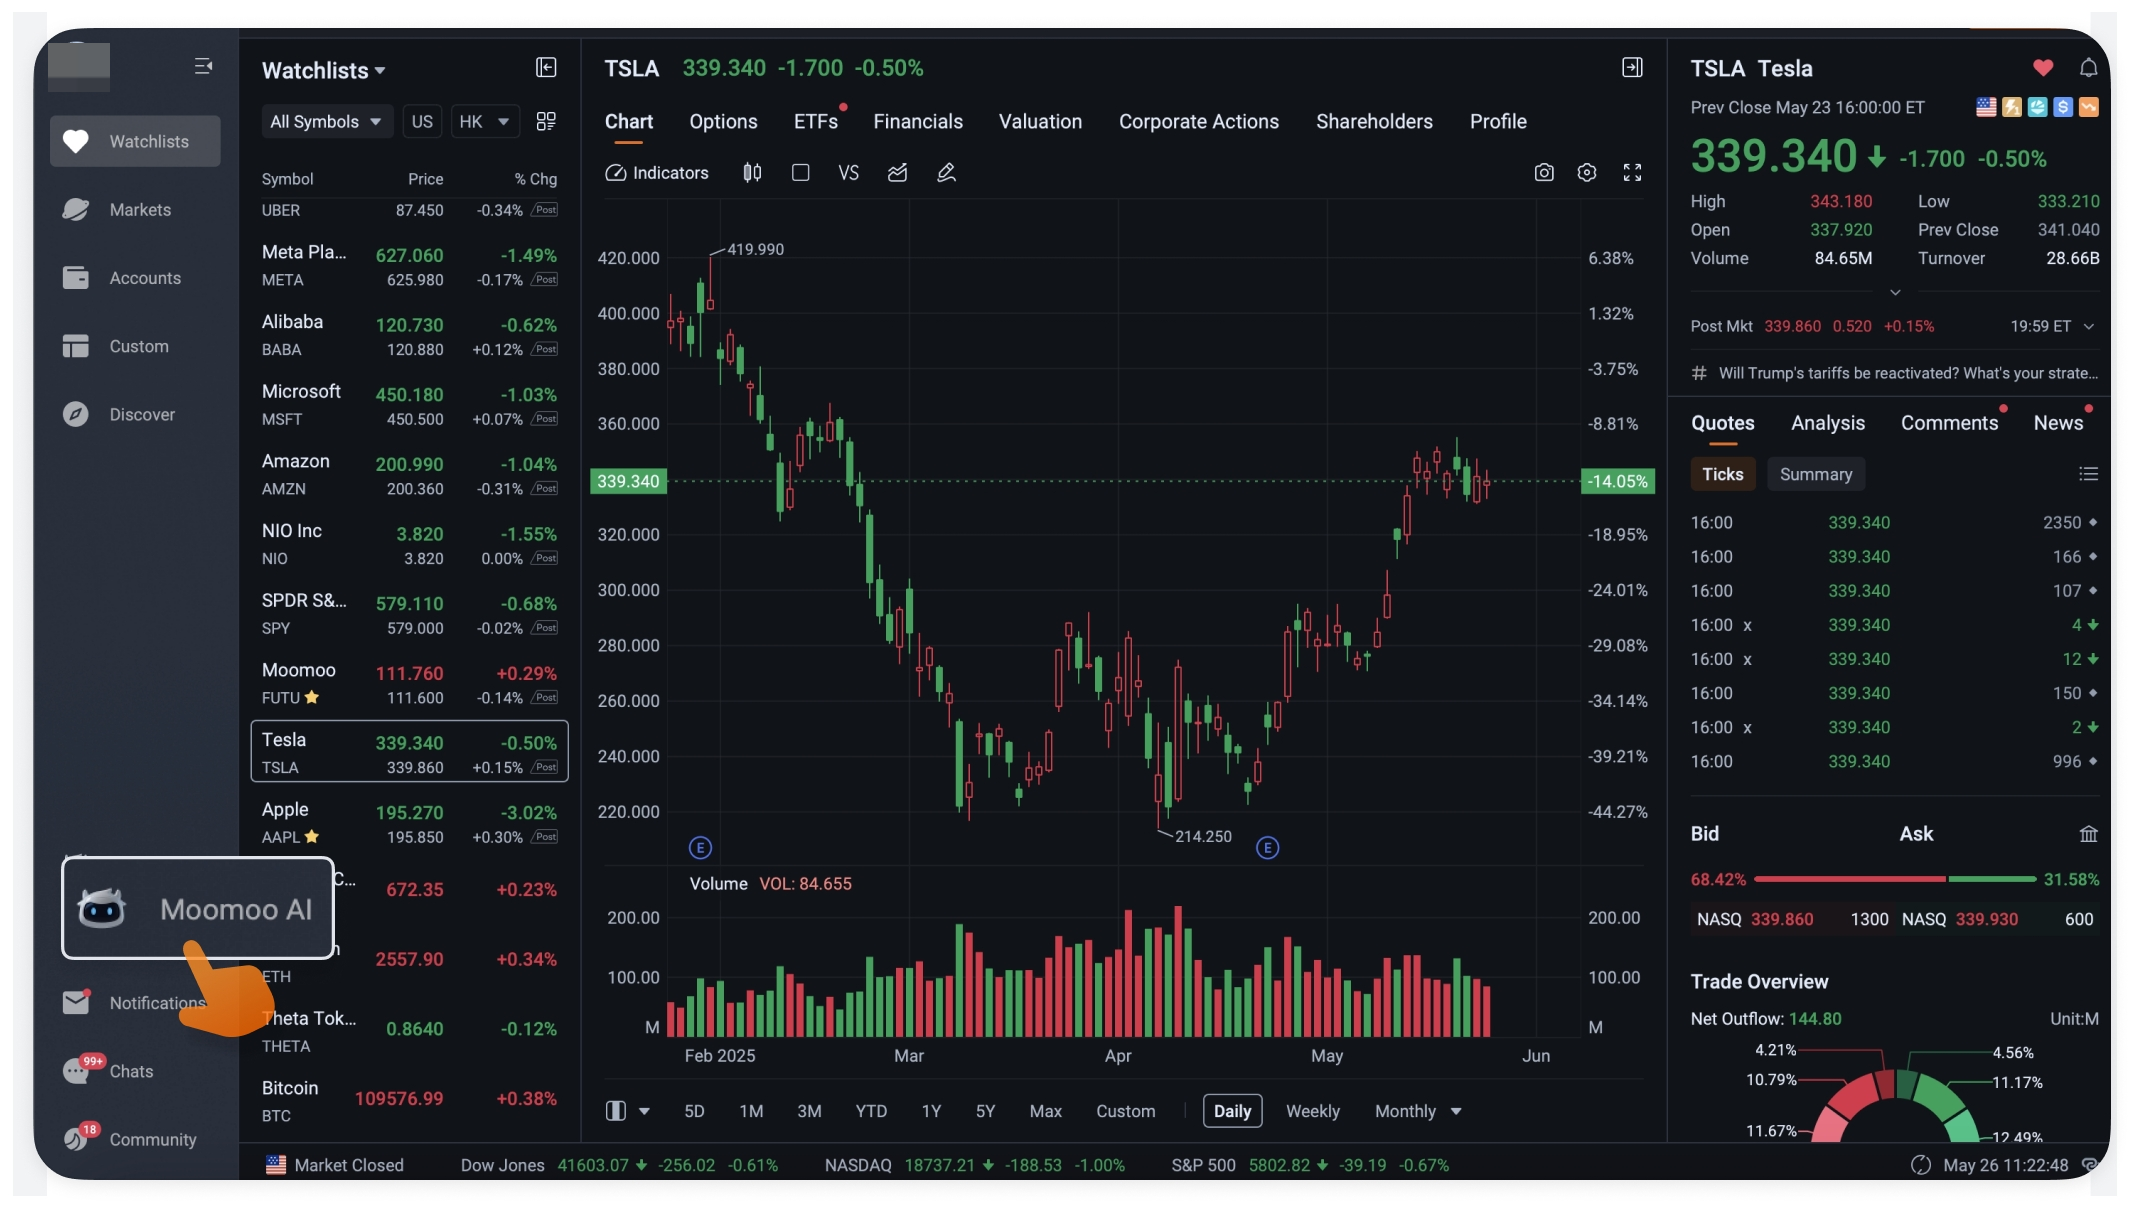
Task: Open the drawing pencil tool
Action: (x=946, y=173)
